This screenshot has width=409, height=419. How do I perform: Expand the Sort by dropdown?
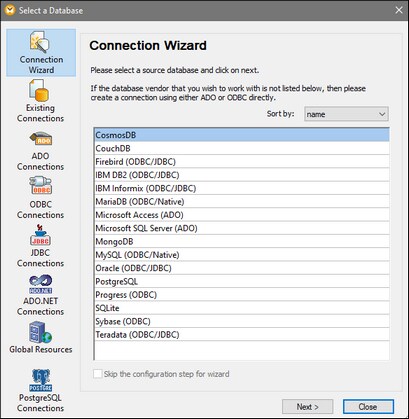tap(346, 114)
